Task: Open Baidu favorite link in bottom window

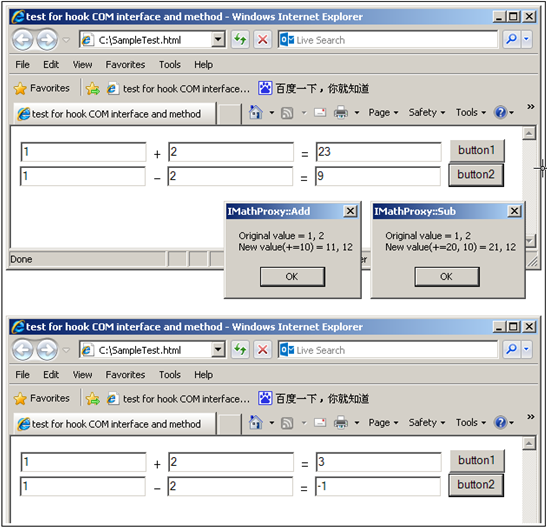Action: tap(313, 399)
